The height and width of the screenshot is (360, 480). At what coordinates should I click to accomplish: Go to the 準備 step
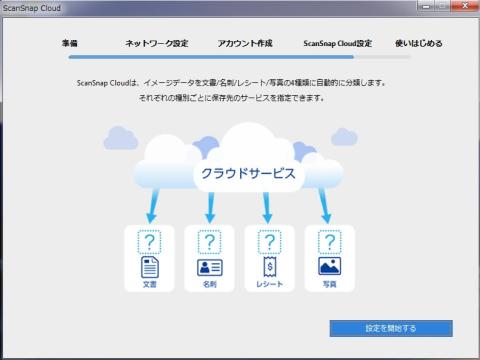69,43
